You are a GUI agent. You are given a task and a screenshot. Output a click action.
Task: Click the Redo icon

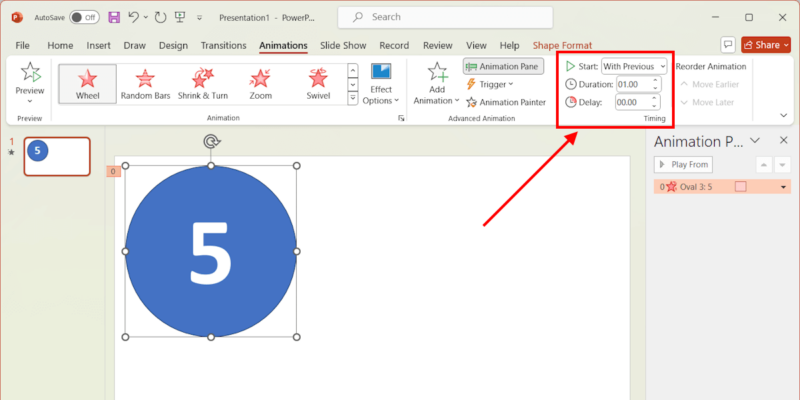pos(160,17)
